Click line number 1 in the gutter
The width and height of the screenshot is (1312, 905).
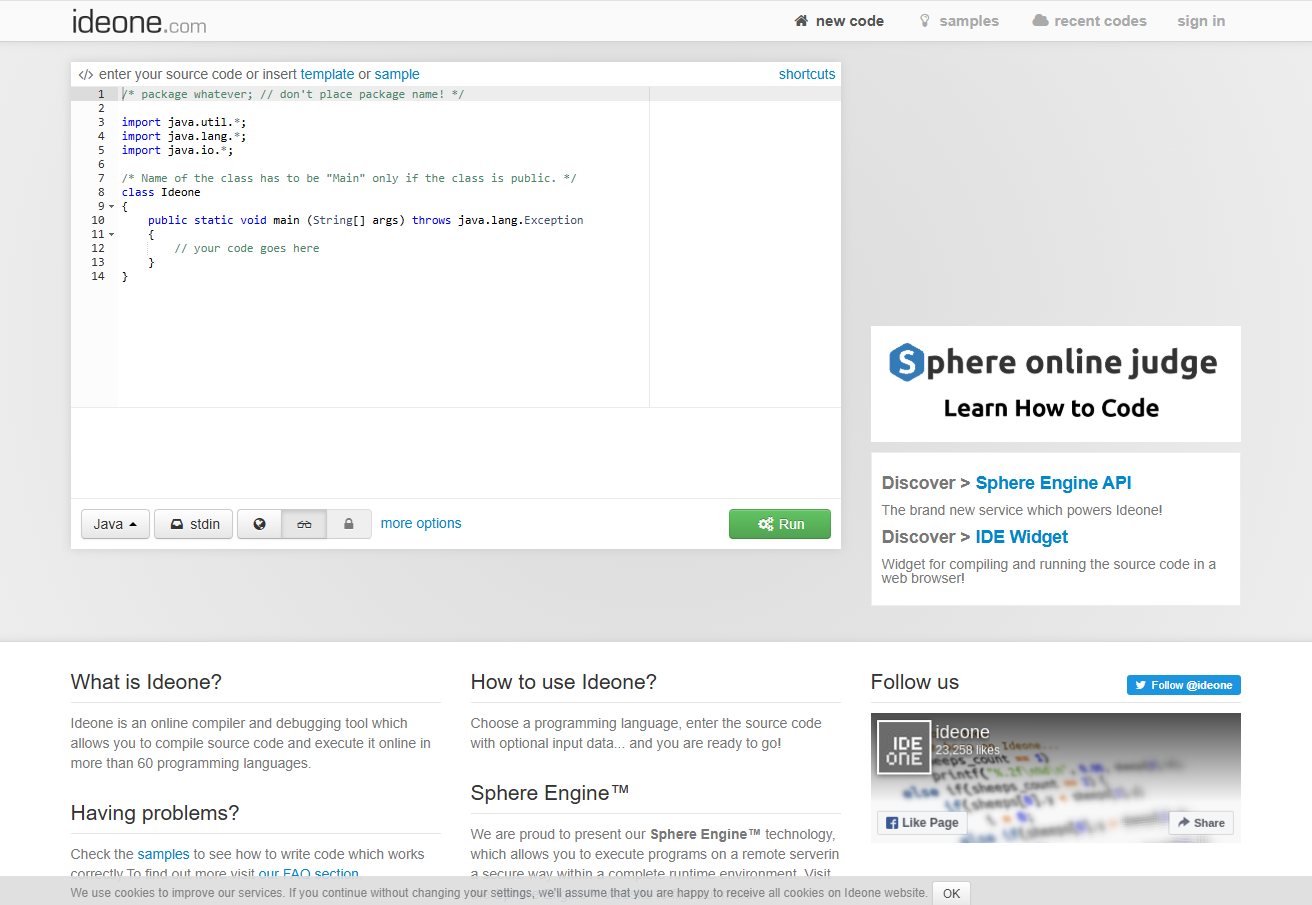[x=100, y=94]
